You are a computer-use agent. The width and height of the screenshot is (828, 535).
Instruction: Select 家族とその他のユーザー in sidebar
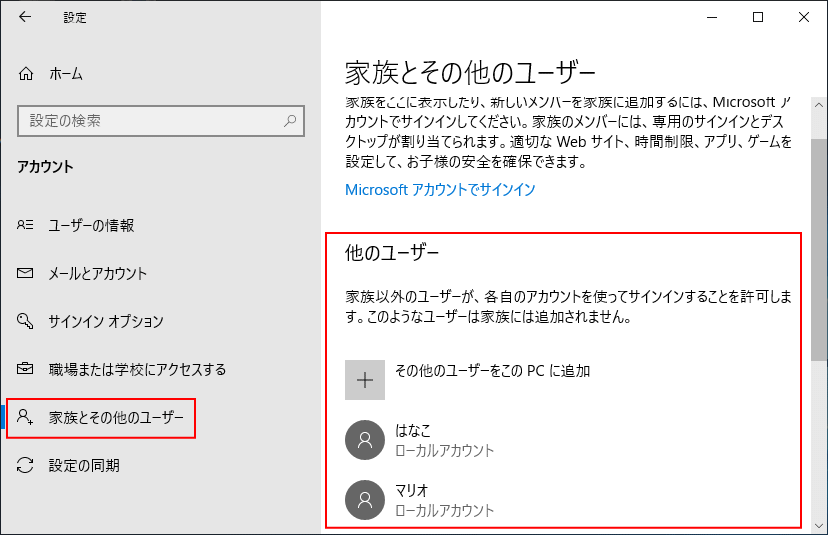pos(116,417)
